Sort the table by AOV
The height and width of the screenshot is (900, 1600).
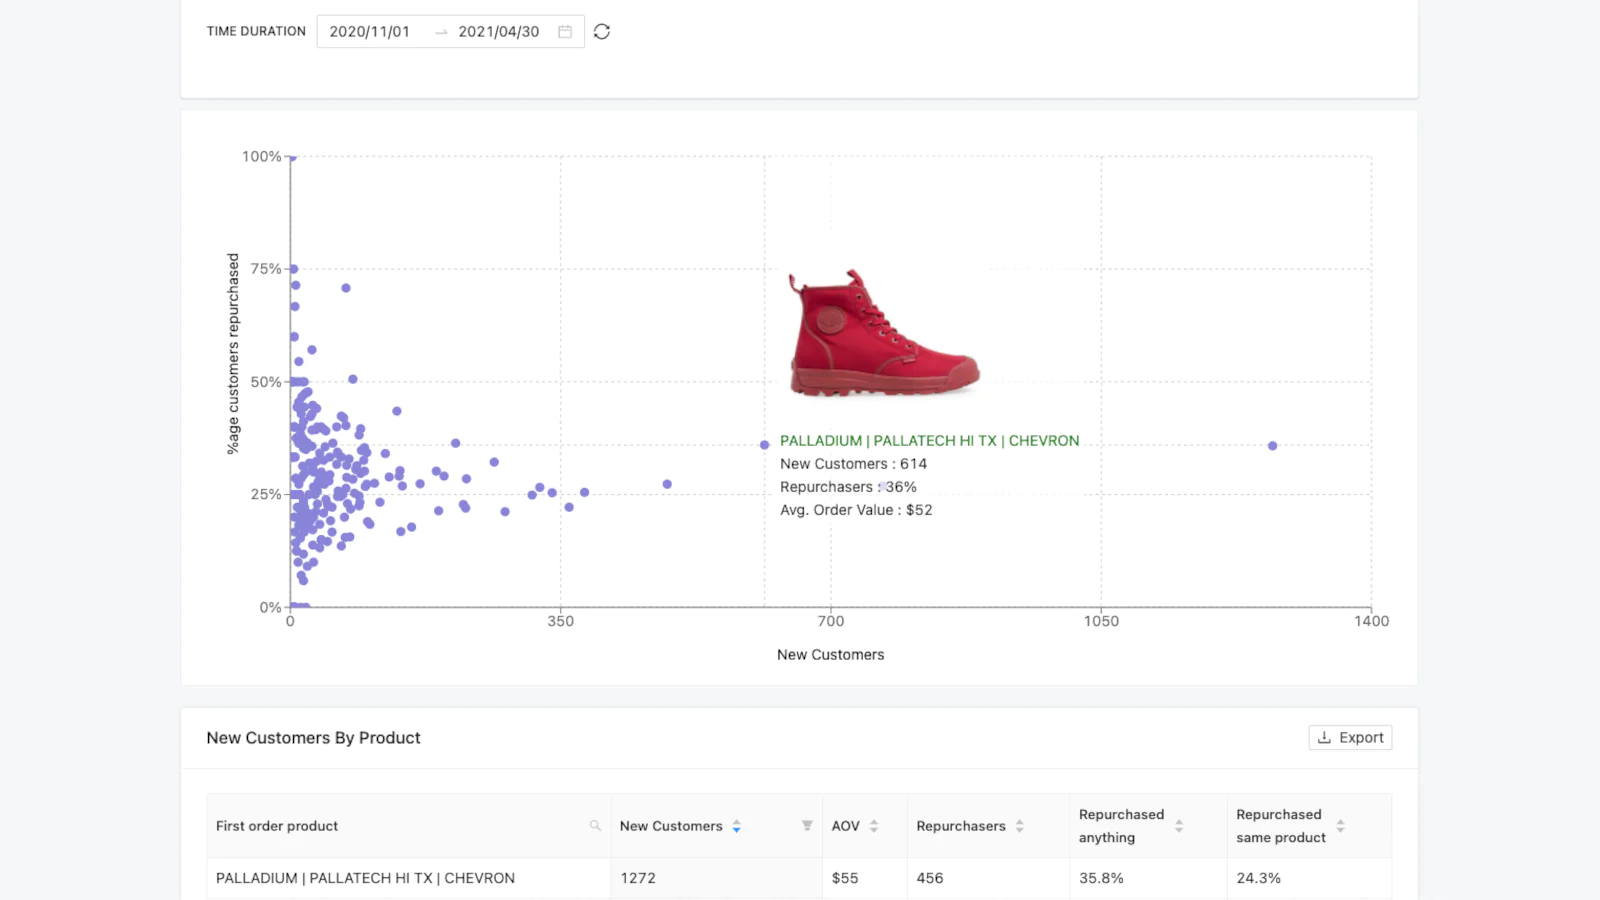[873, 826]
